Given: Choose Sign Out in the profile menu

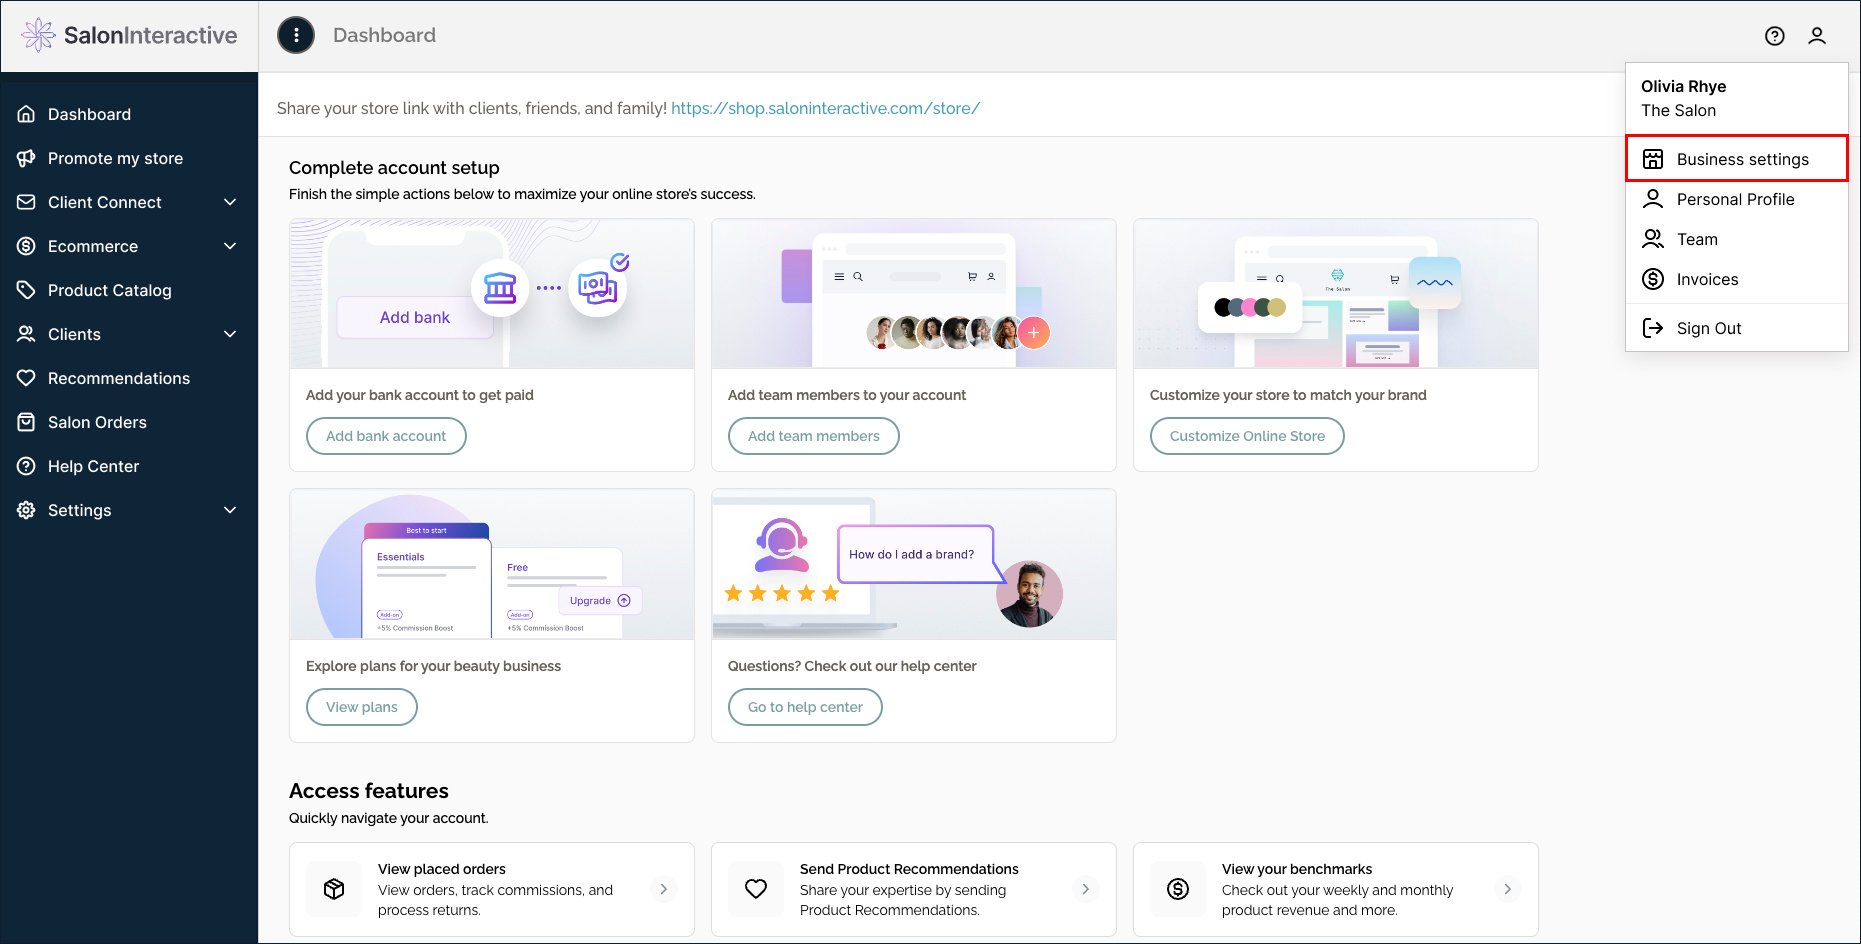Looking at the screenshot, I should pyautogui.click(x=1708, y=328).
